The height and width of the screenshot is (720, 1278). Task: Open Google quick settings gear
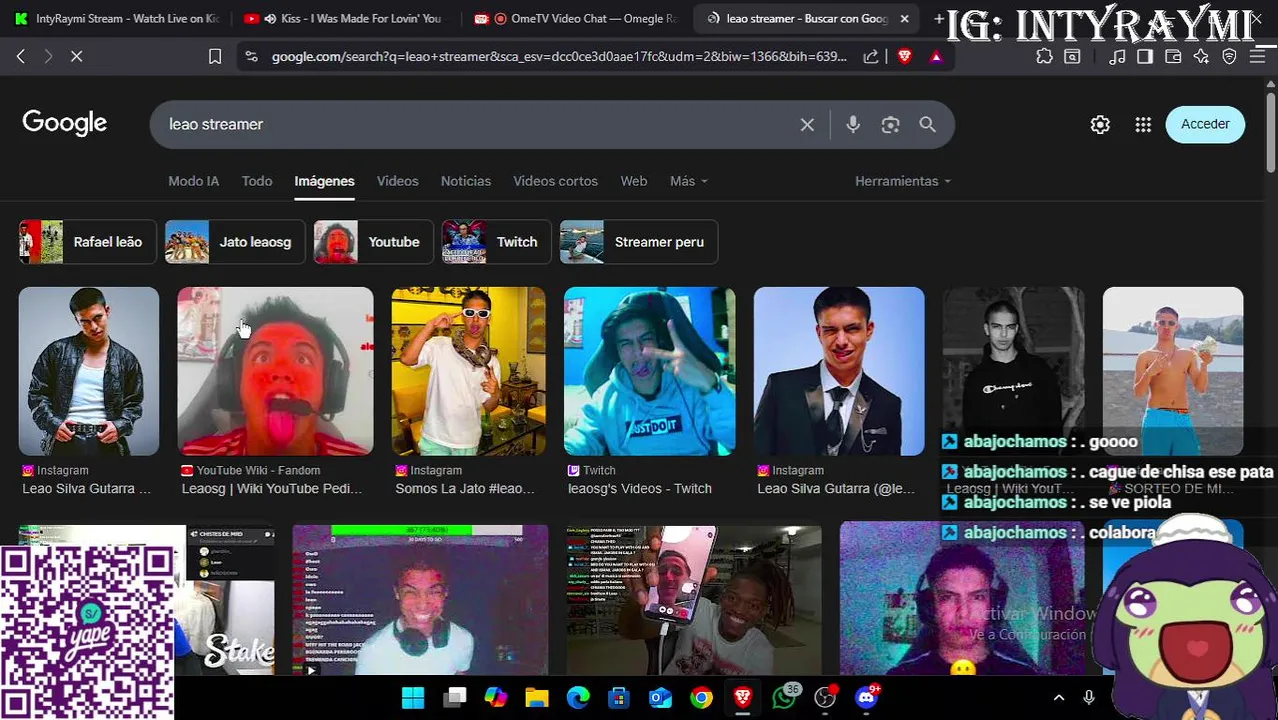pos(1100,125)
